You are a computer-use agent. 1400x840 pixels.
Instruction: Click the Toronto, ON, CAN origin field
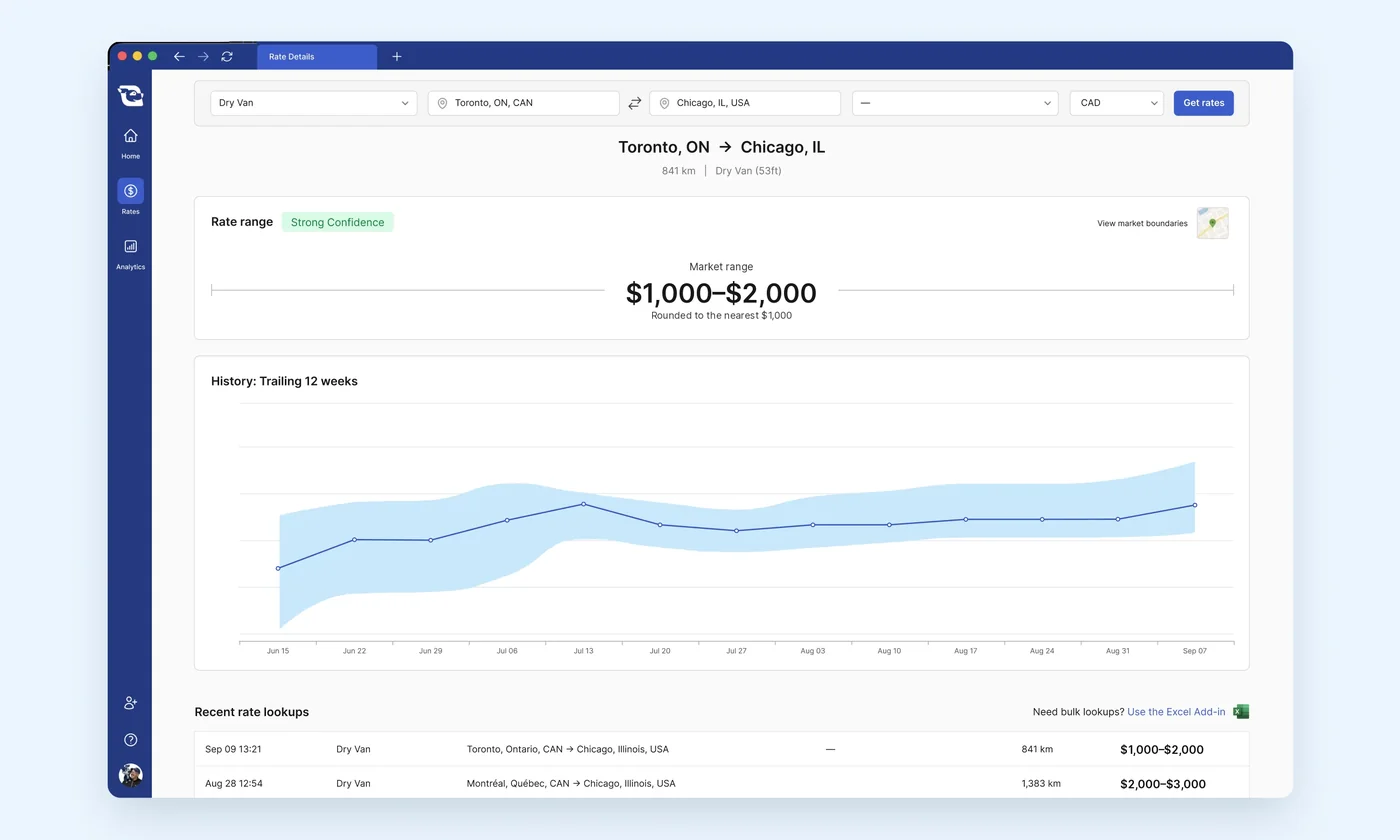click(x=524, y=103)
